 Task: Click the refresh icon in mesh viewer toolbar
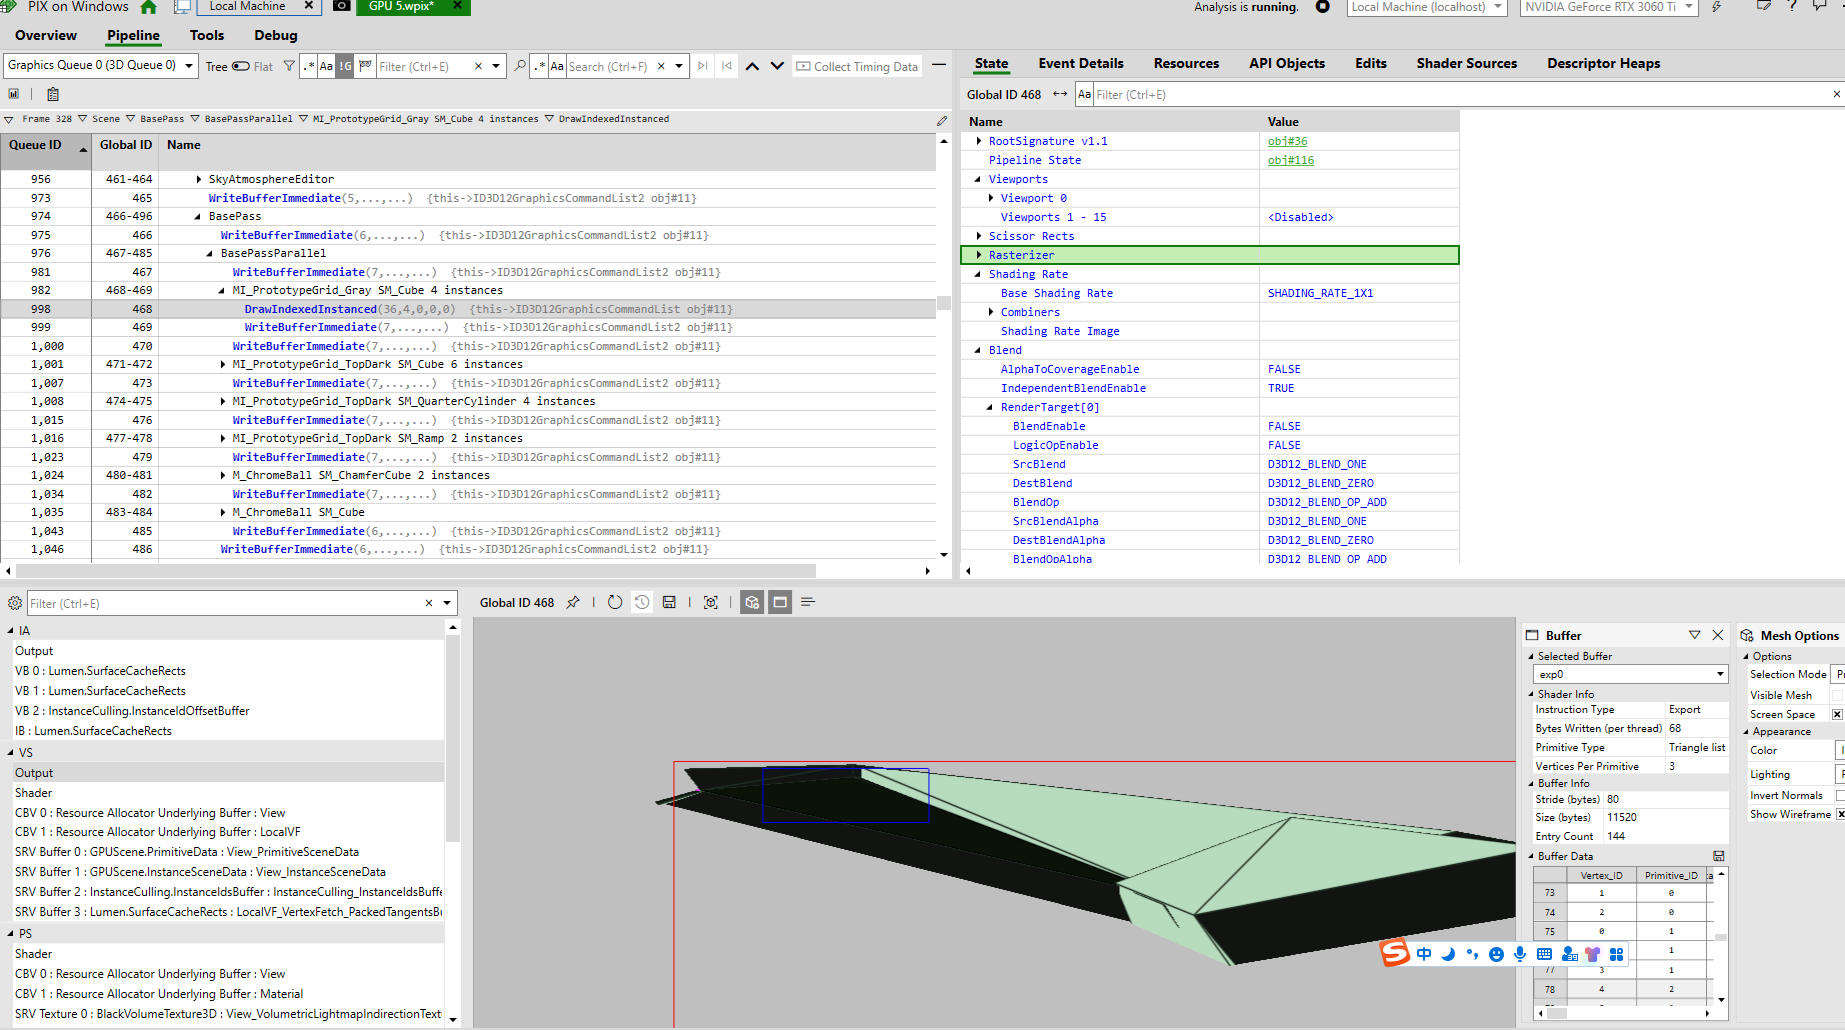click(x=615, y=603)
